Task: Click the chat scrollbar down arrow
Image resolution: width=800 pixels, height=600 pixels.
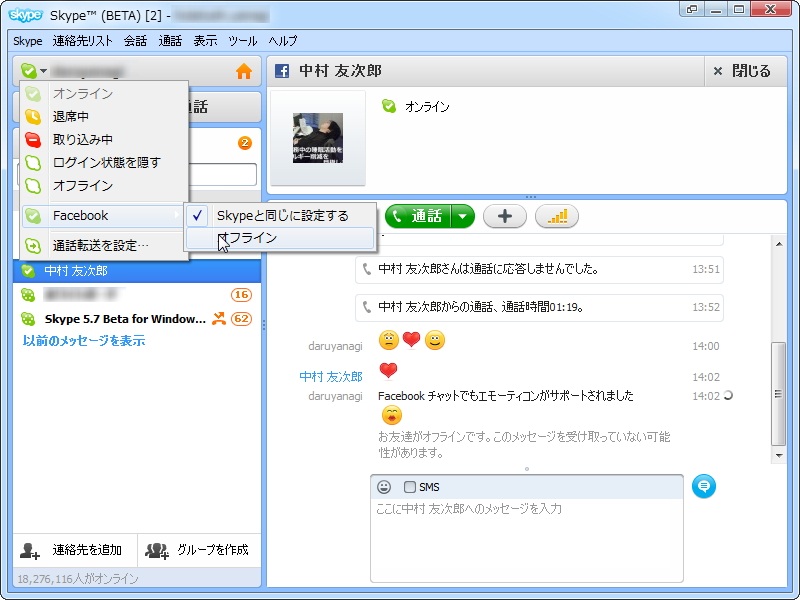Action: coord(779,455)
